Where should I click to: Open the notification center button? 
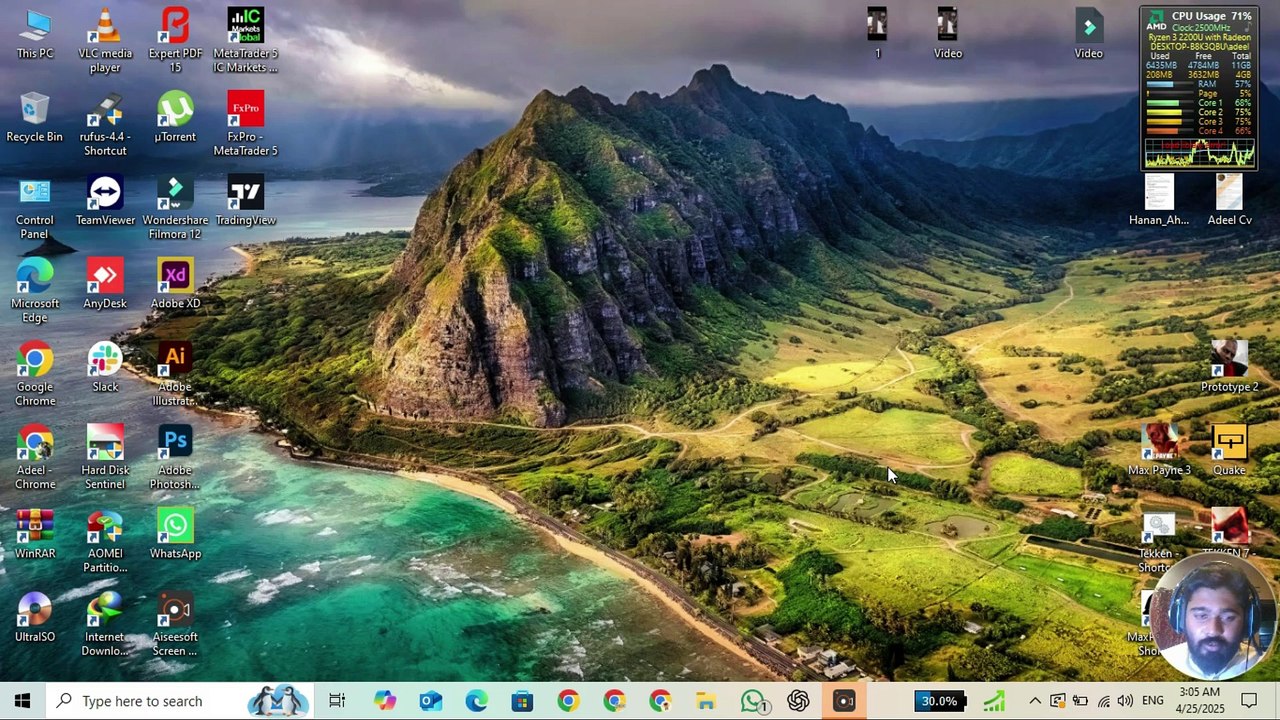tap(1249, 701)
